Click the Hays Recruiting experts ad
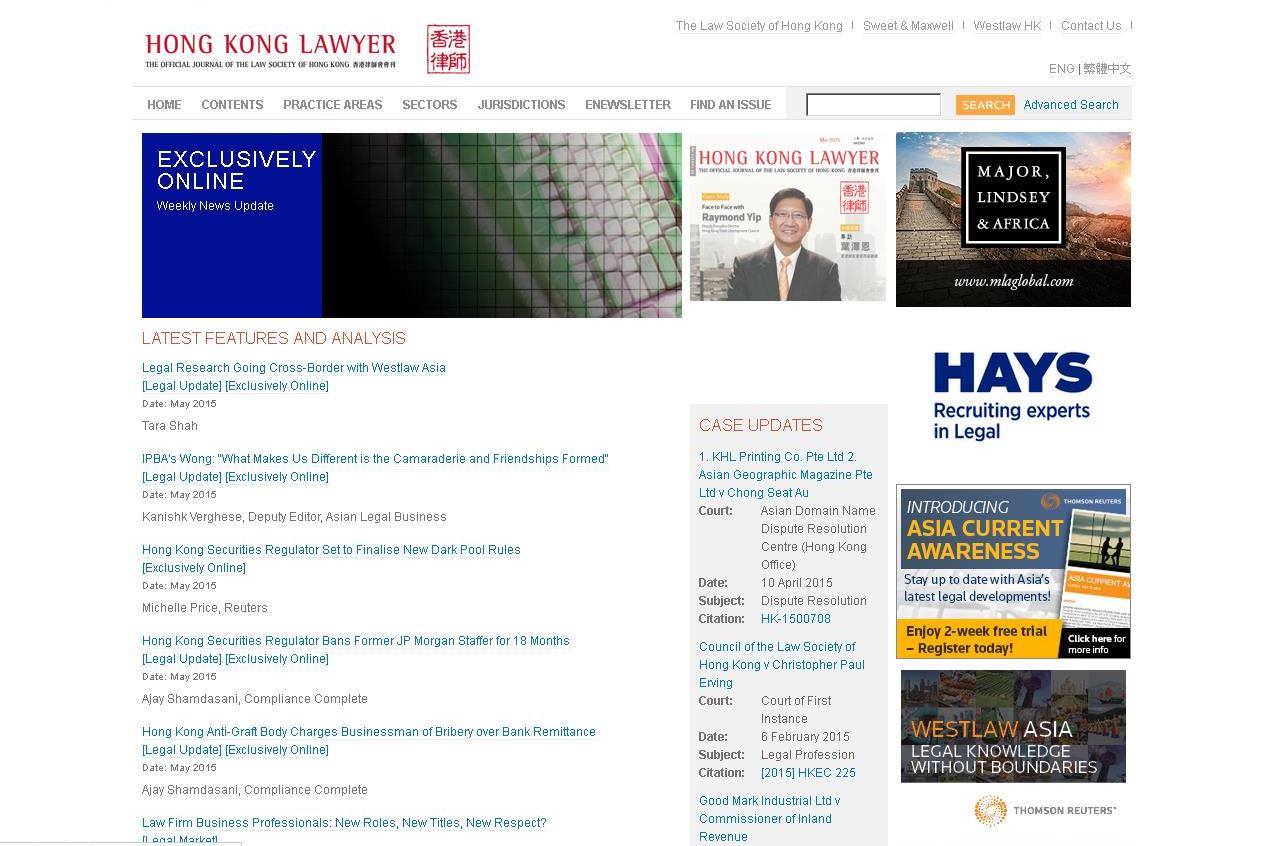 coord(1012,395)
